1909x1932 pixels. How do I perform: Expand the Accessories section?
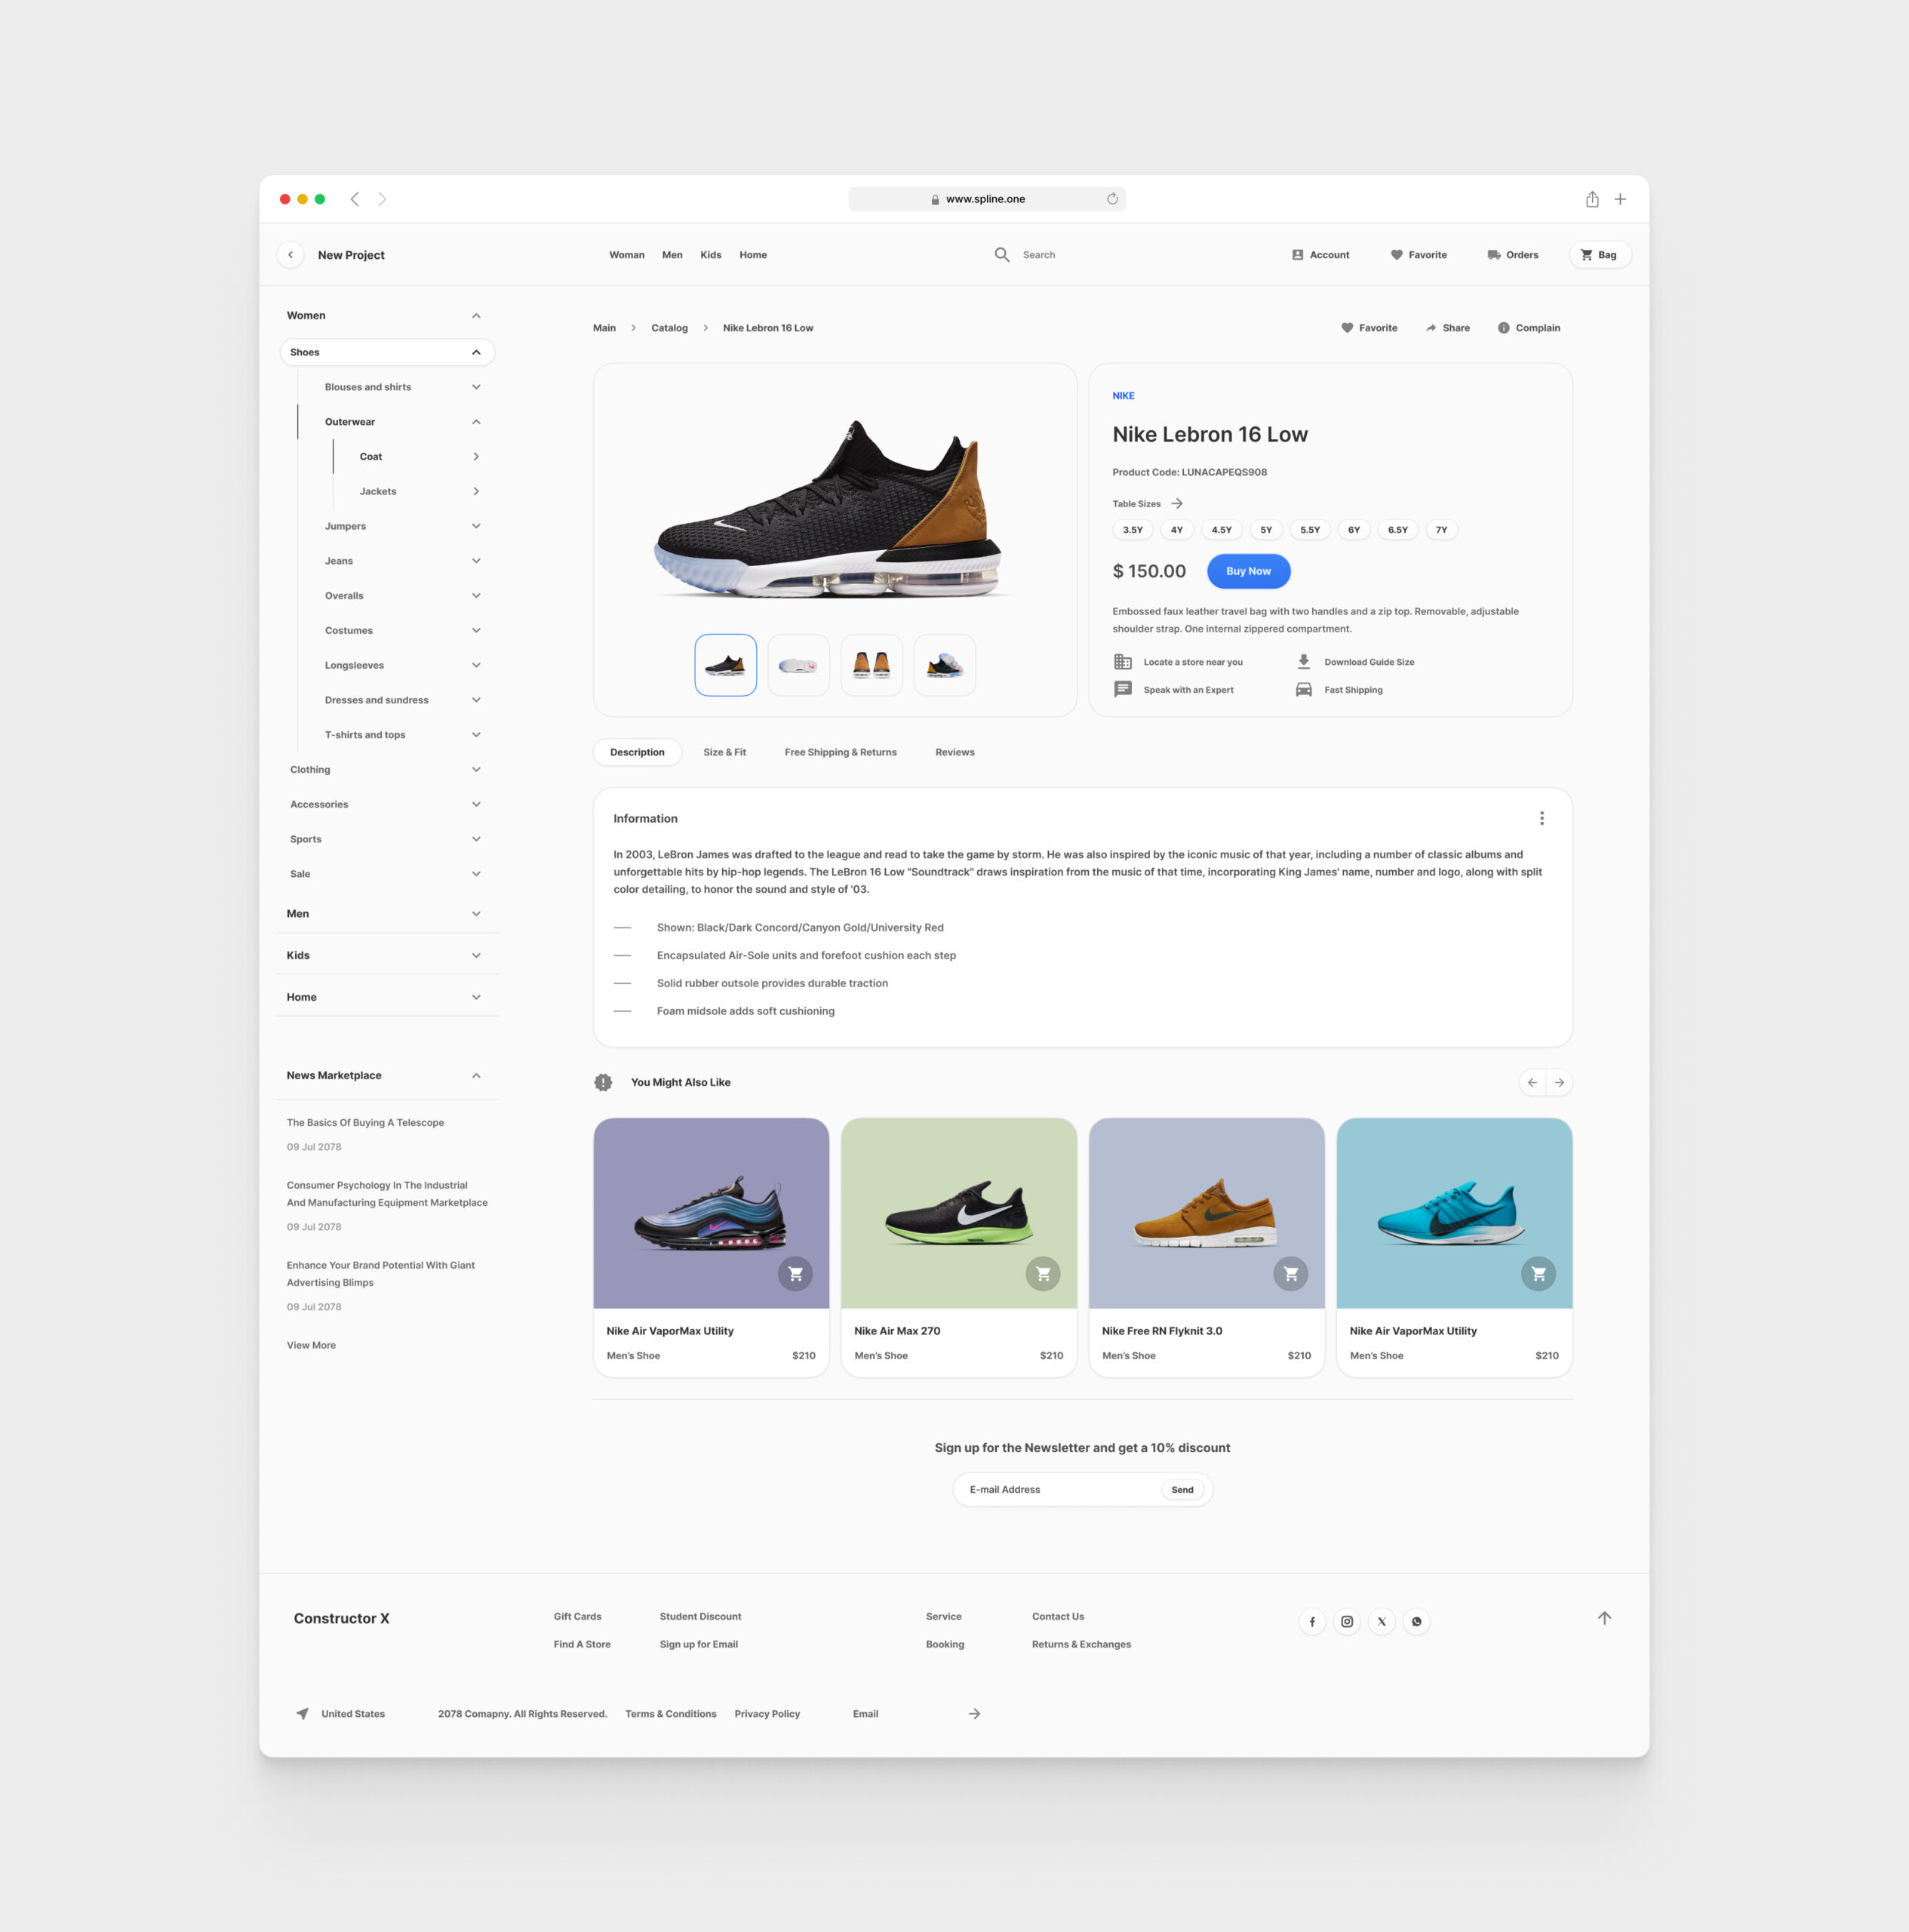(x=476, y=804)
